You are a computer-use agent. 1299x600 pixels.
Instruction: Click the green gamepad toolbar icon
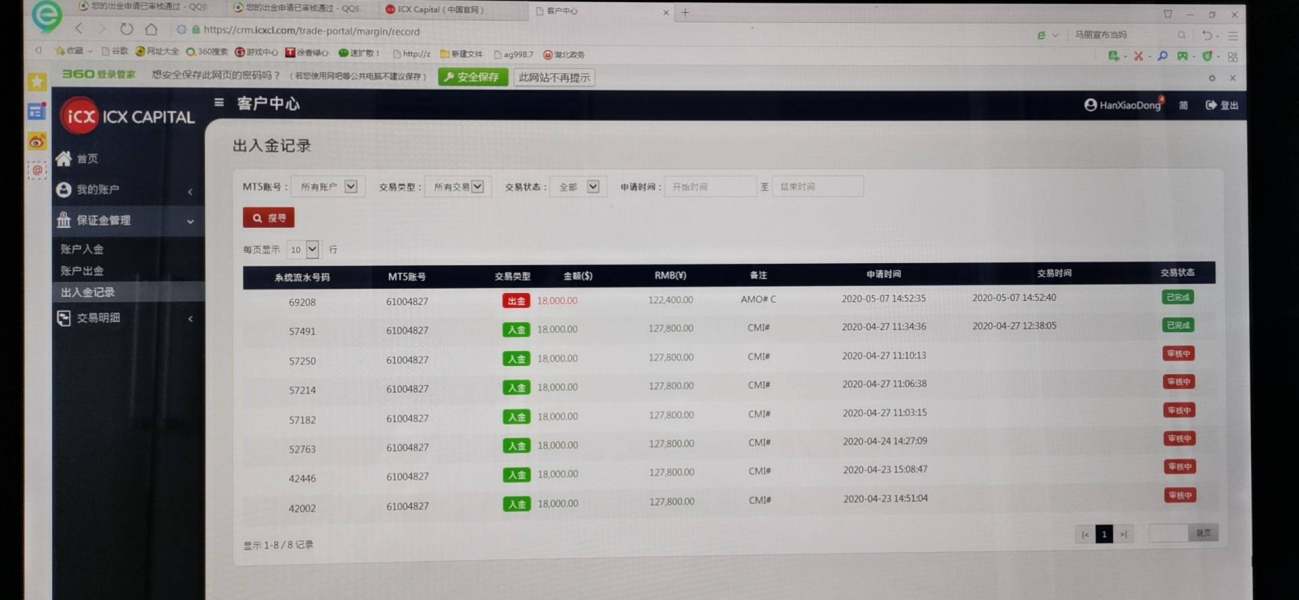(x=1183, y=56)
